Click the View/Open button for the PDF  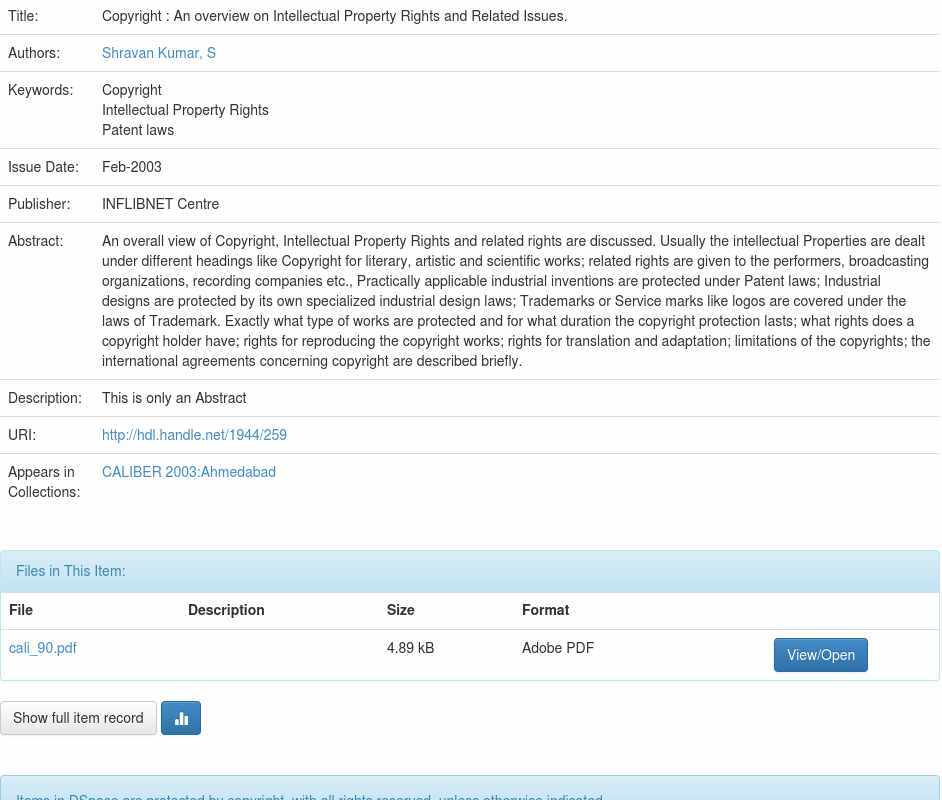coord(820,655)
